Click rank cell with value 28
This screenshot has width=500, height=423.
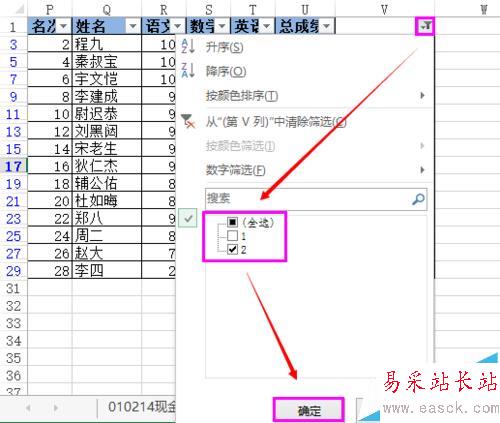(50, 271)
